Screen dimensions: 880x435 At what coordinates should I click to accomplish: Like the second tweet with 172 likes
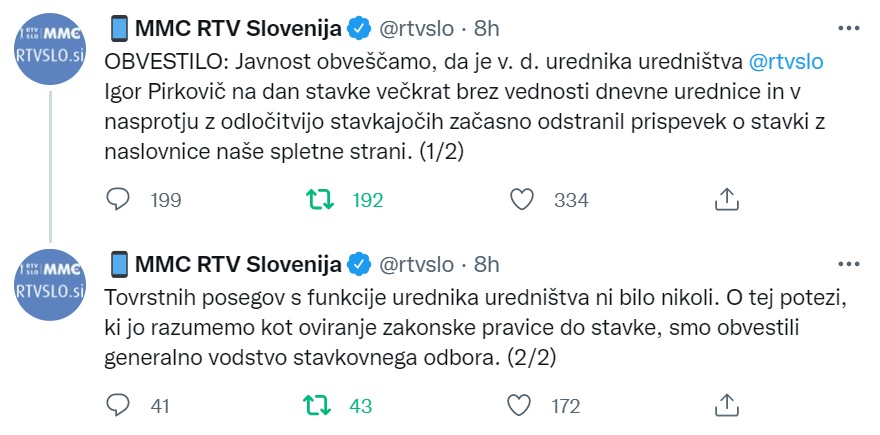521,405
